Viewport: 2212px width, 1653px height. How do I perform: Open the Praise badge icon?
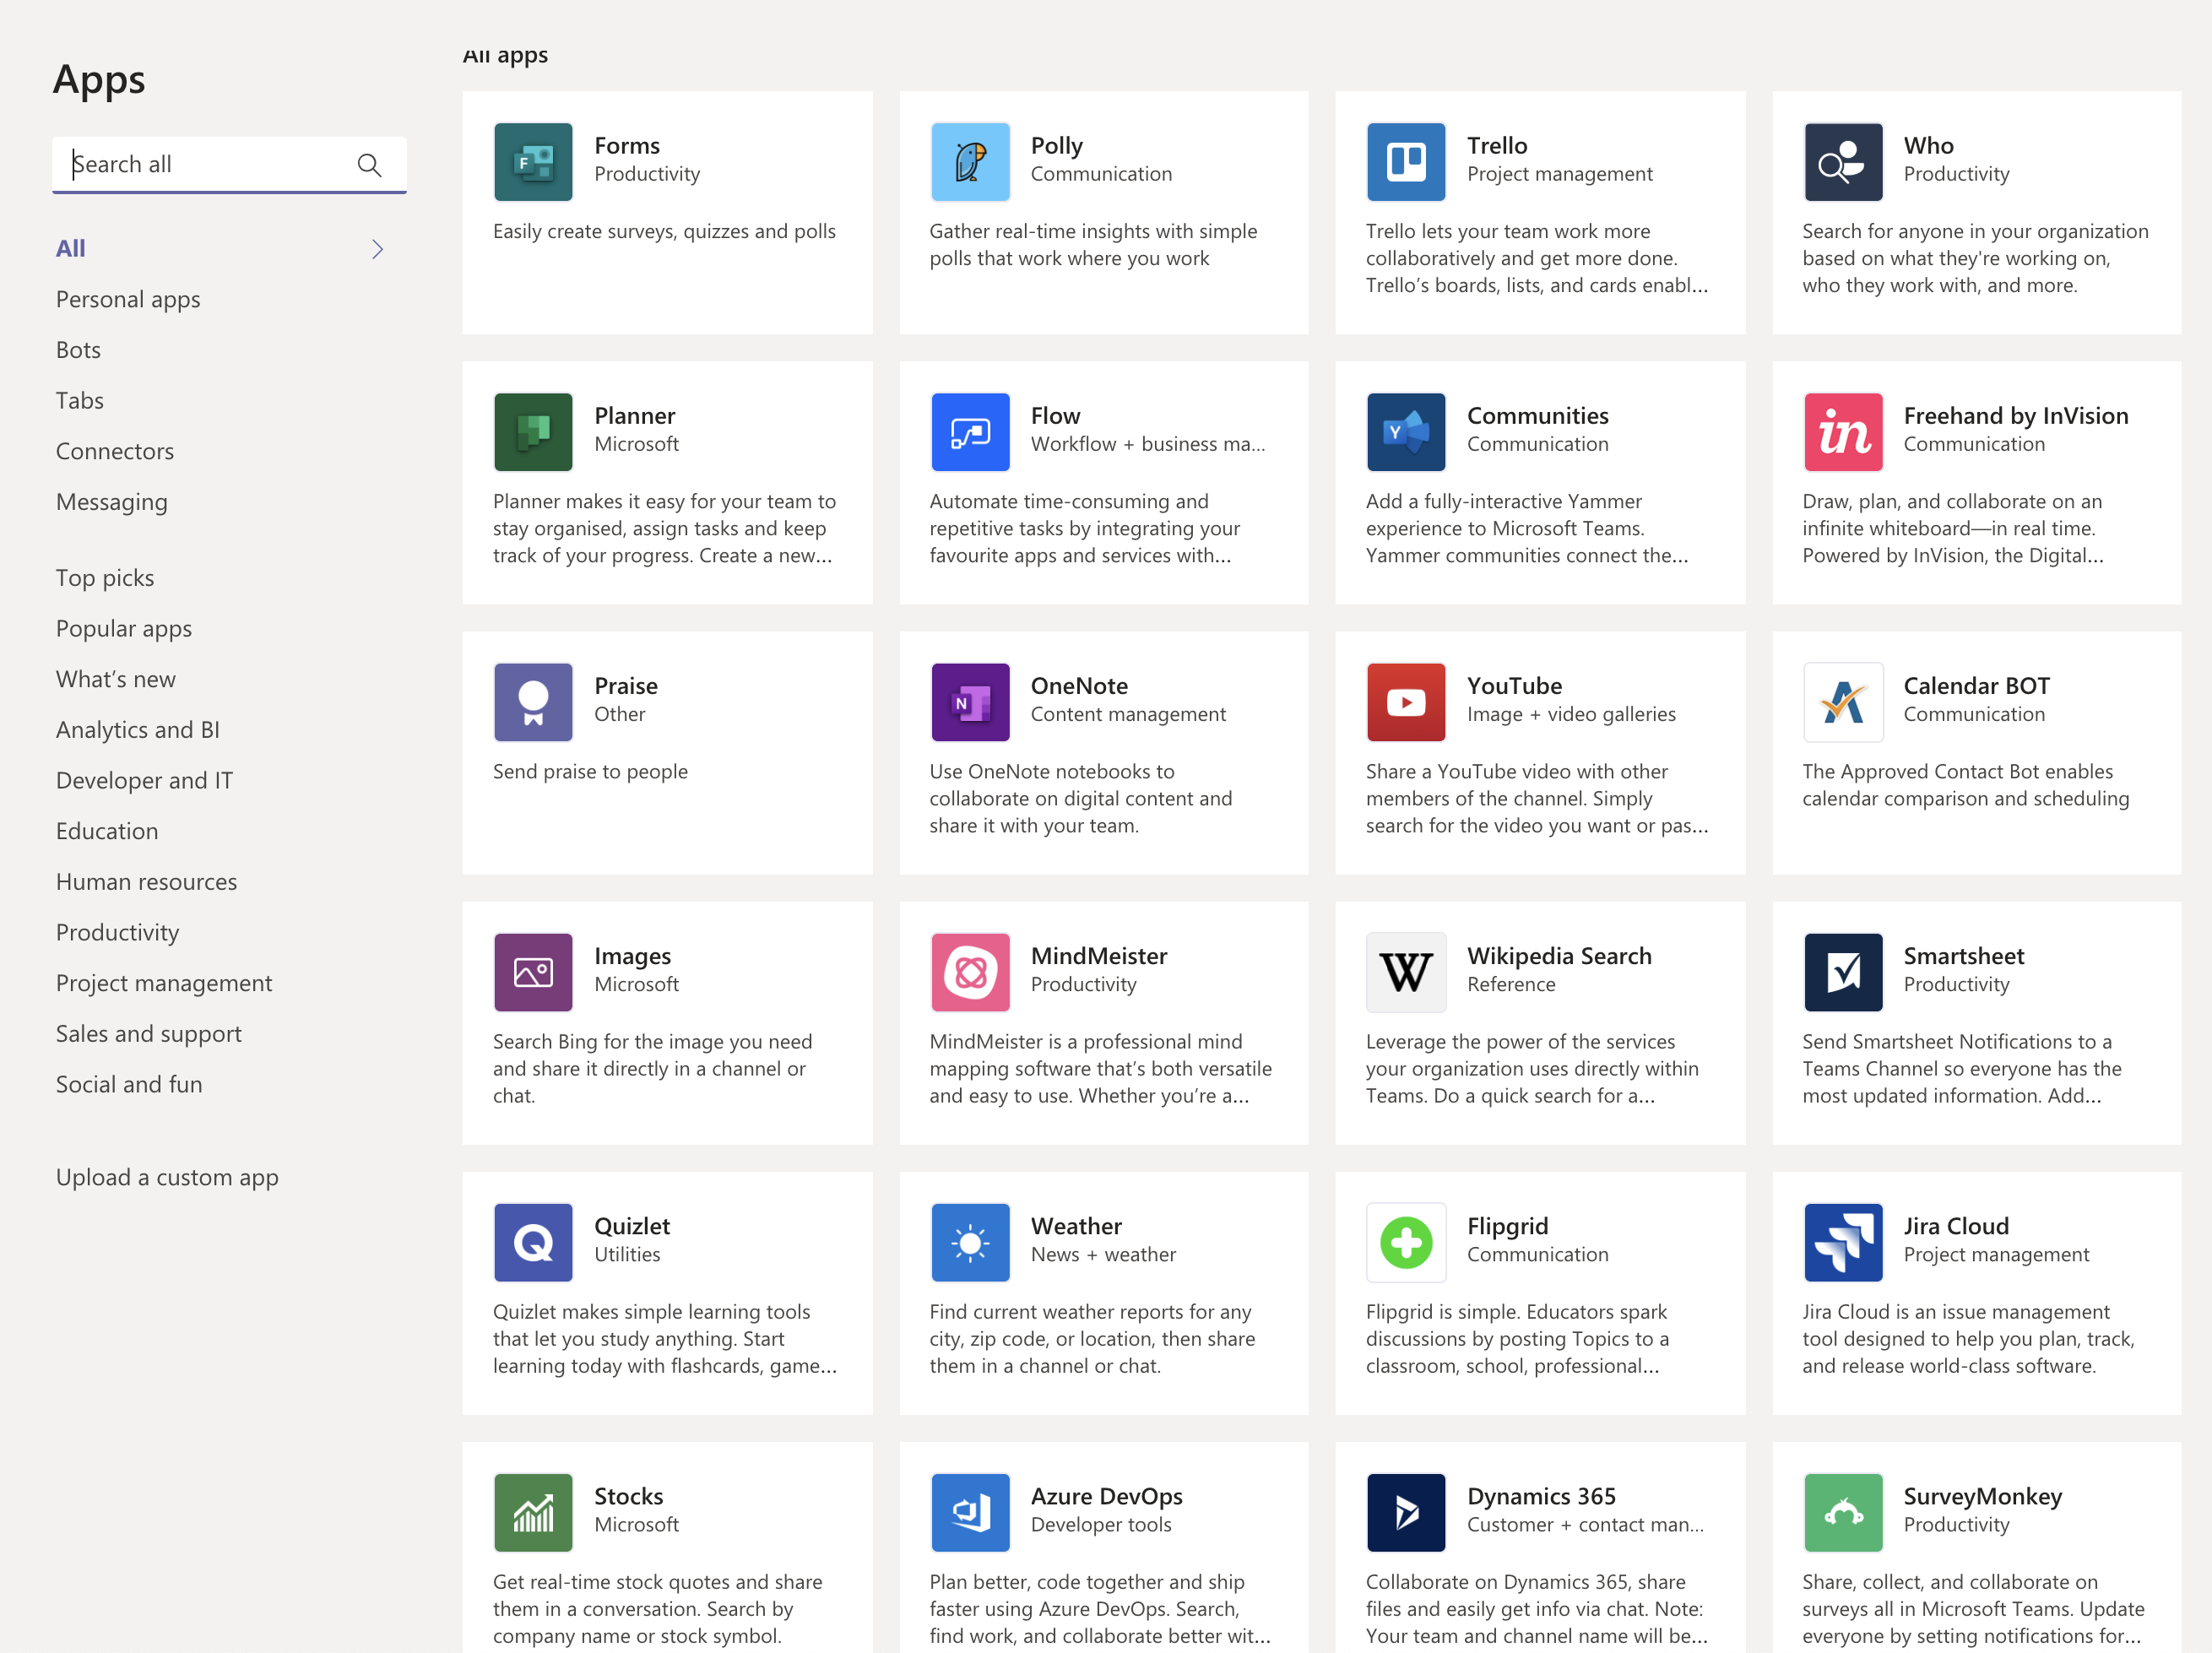pyautogui.click(x=533, y=702)
